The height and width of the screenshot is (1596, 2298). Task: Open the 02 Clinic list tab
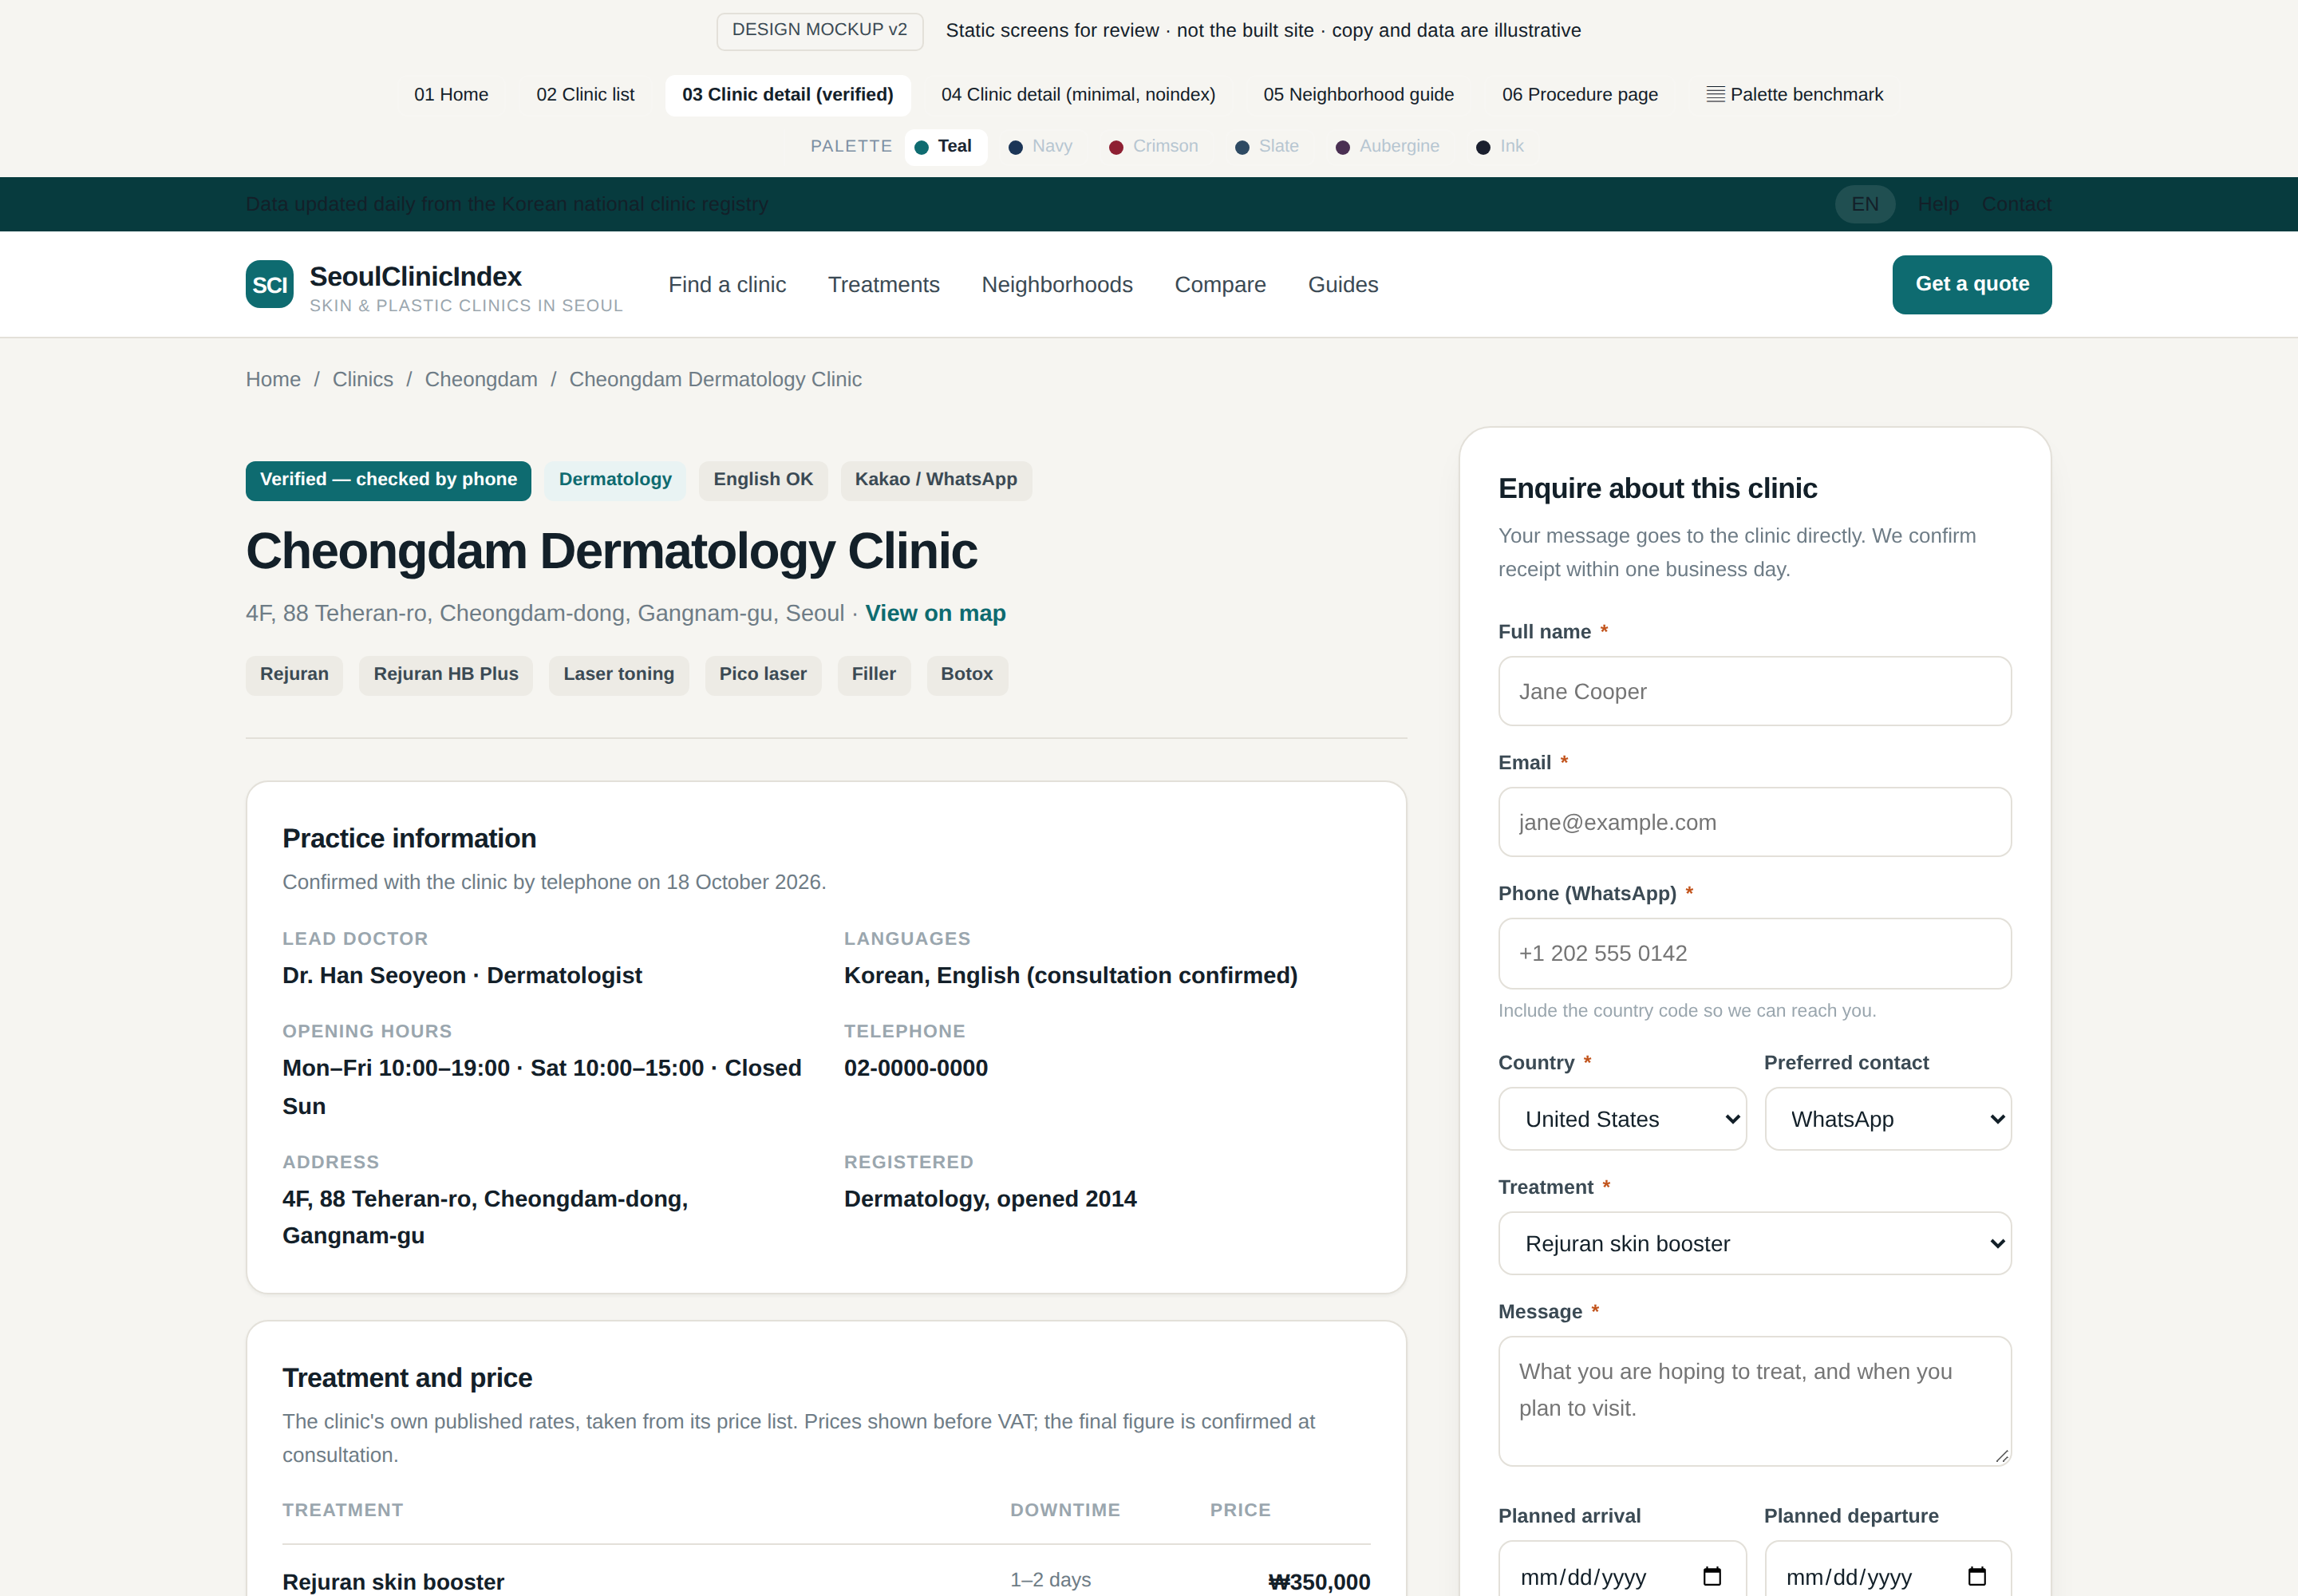[585, 95]
